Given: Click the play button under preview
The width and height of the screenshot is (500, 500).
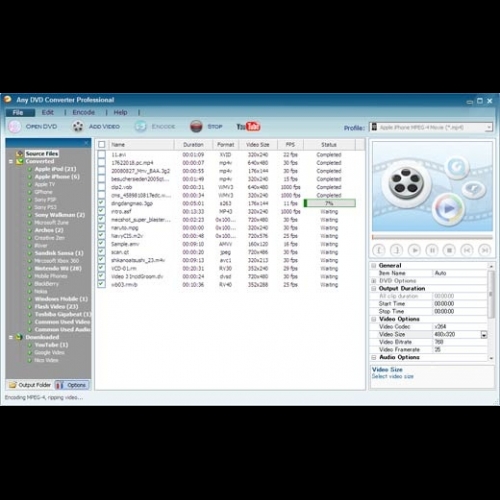Looking at the screenshot, I should pos(414,250).
